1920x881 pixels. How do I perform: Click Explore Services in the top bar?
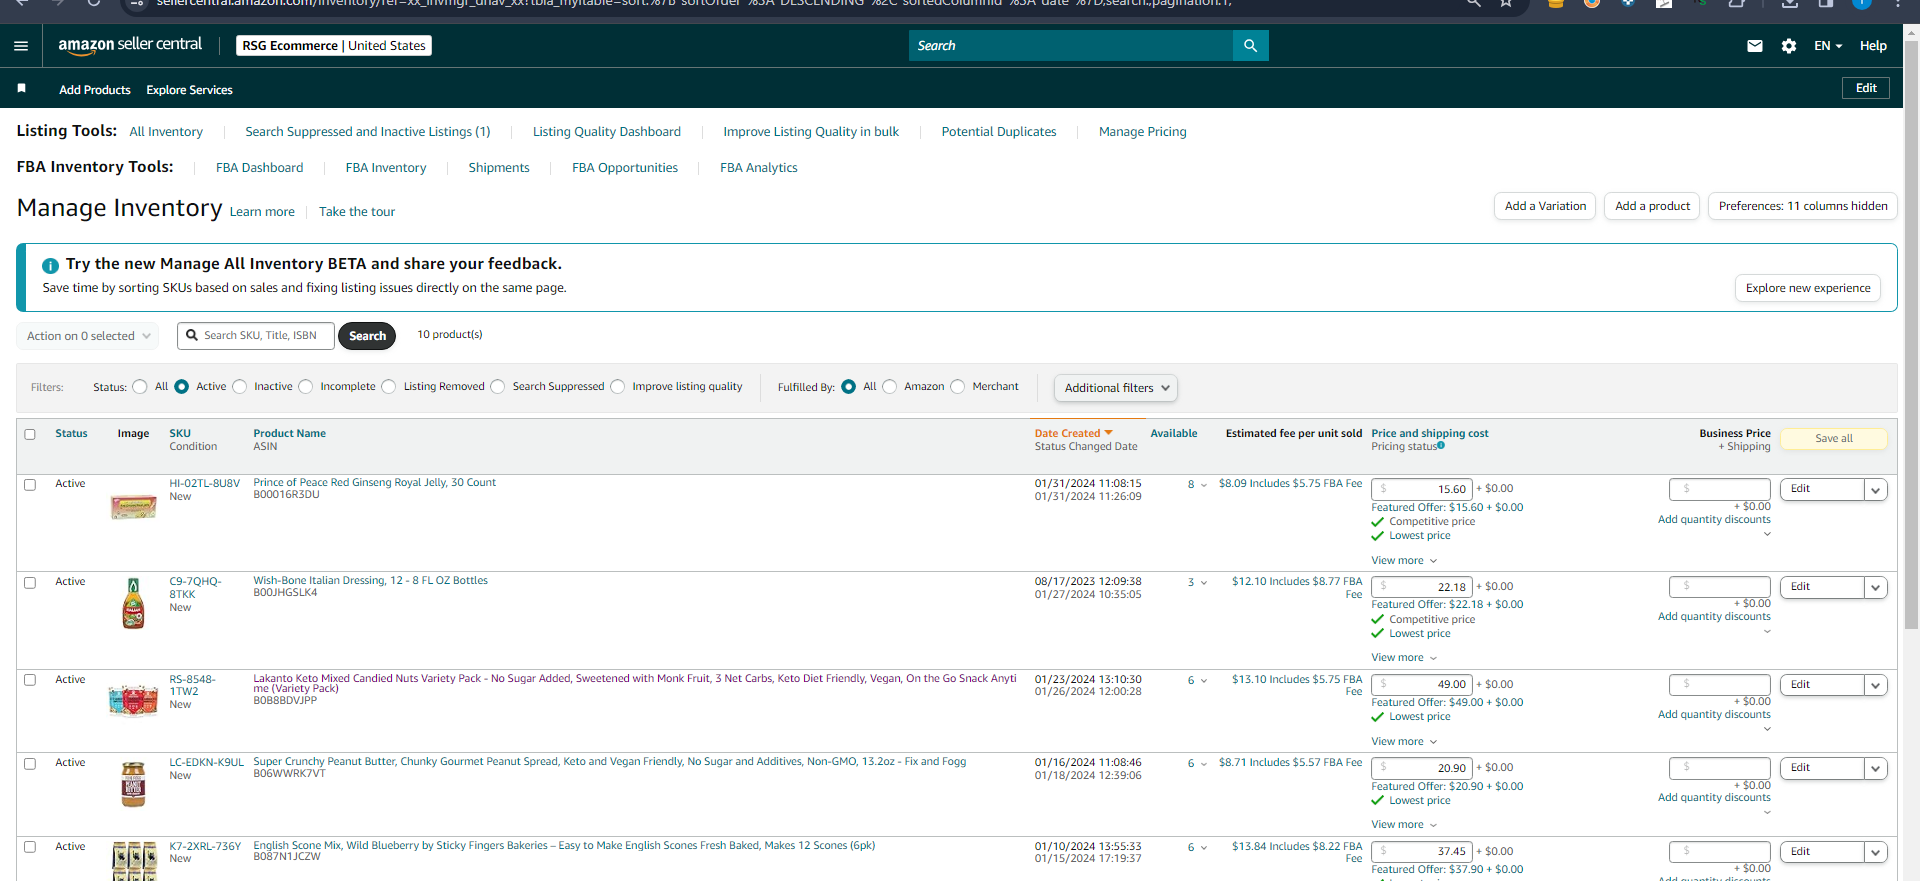click(190, 90)
